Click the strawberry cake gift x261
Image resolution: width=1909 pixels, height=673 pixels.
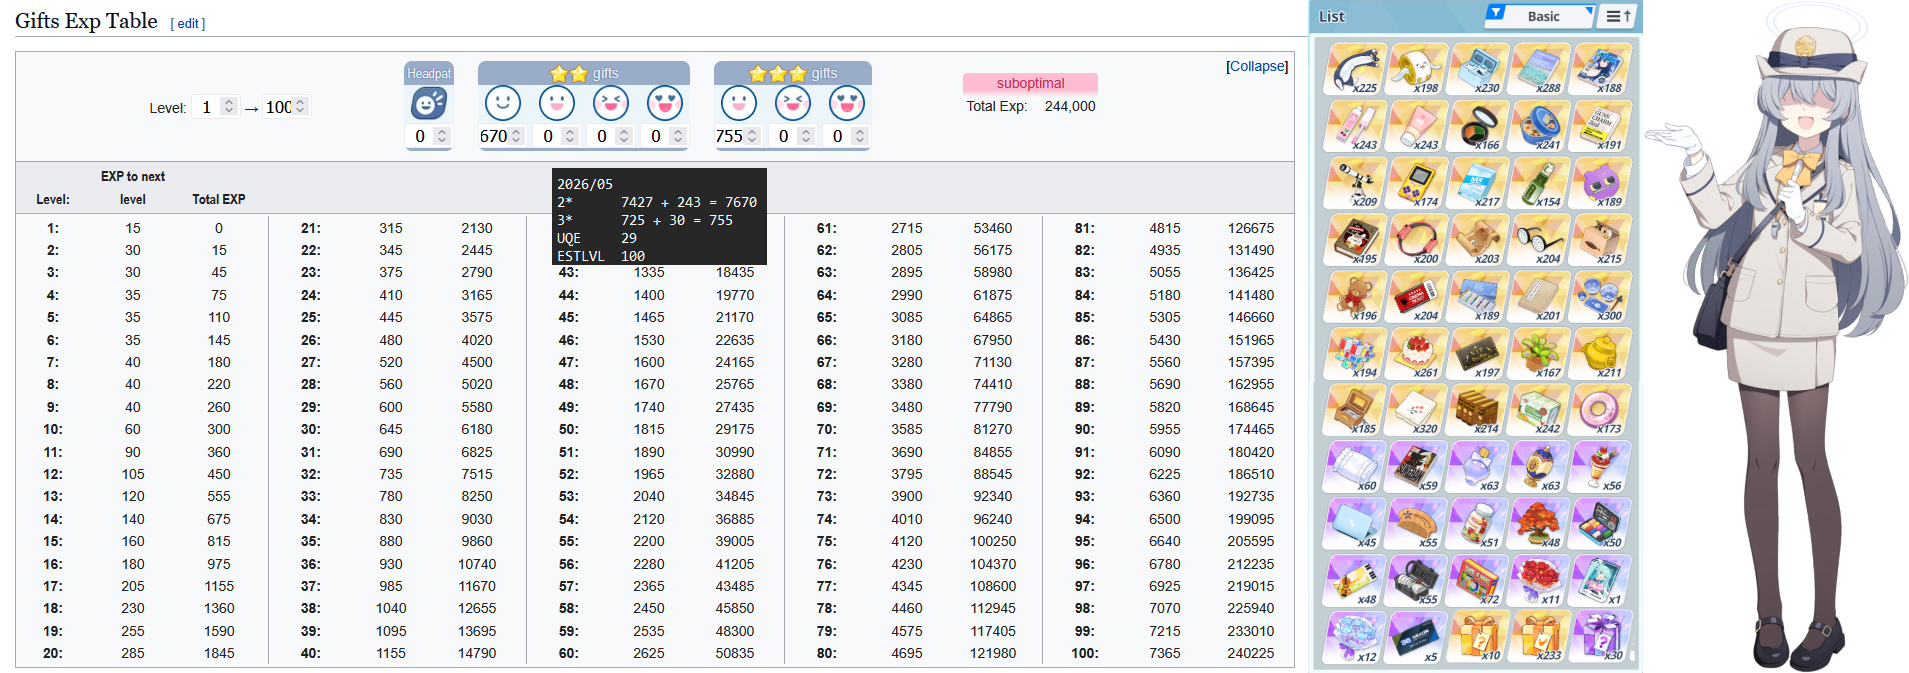tap(1416, 354)
